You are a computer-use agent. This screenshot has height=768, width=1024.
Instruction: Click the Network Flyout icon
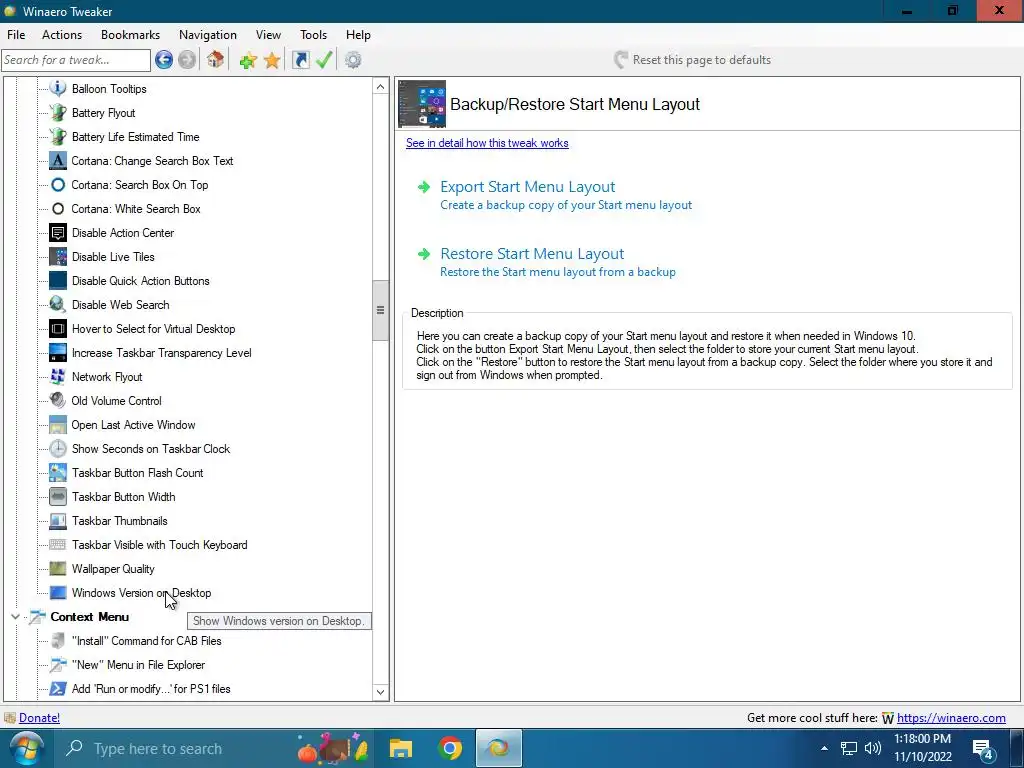tap(58, 377)
